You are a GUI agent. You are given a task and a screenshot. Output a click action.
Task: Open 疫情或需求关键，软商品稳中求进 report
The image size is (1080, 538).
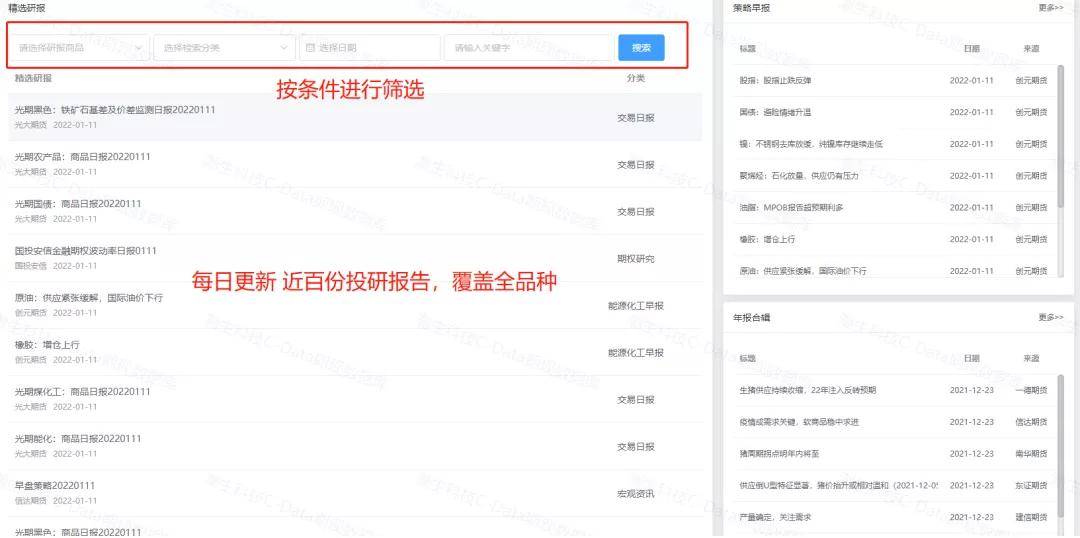pyautogui.click(x=799, y=422)
